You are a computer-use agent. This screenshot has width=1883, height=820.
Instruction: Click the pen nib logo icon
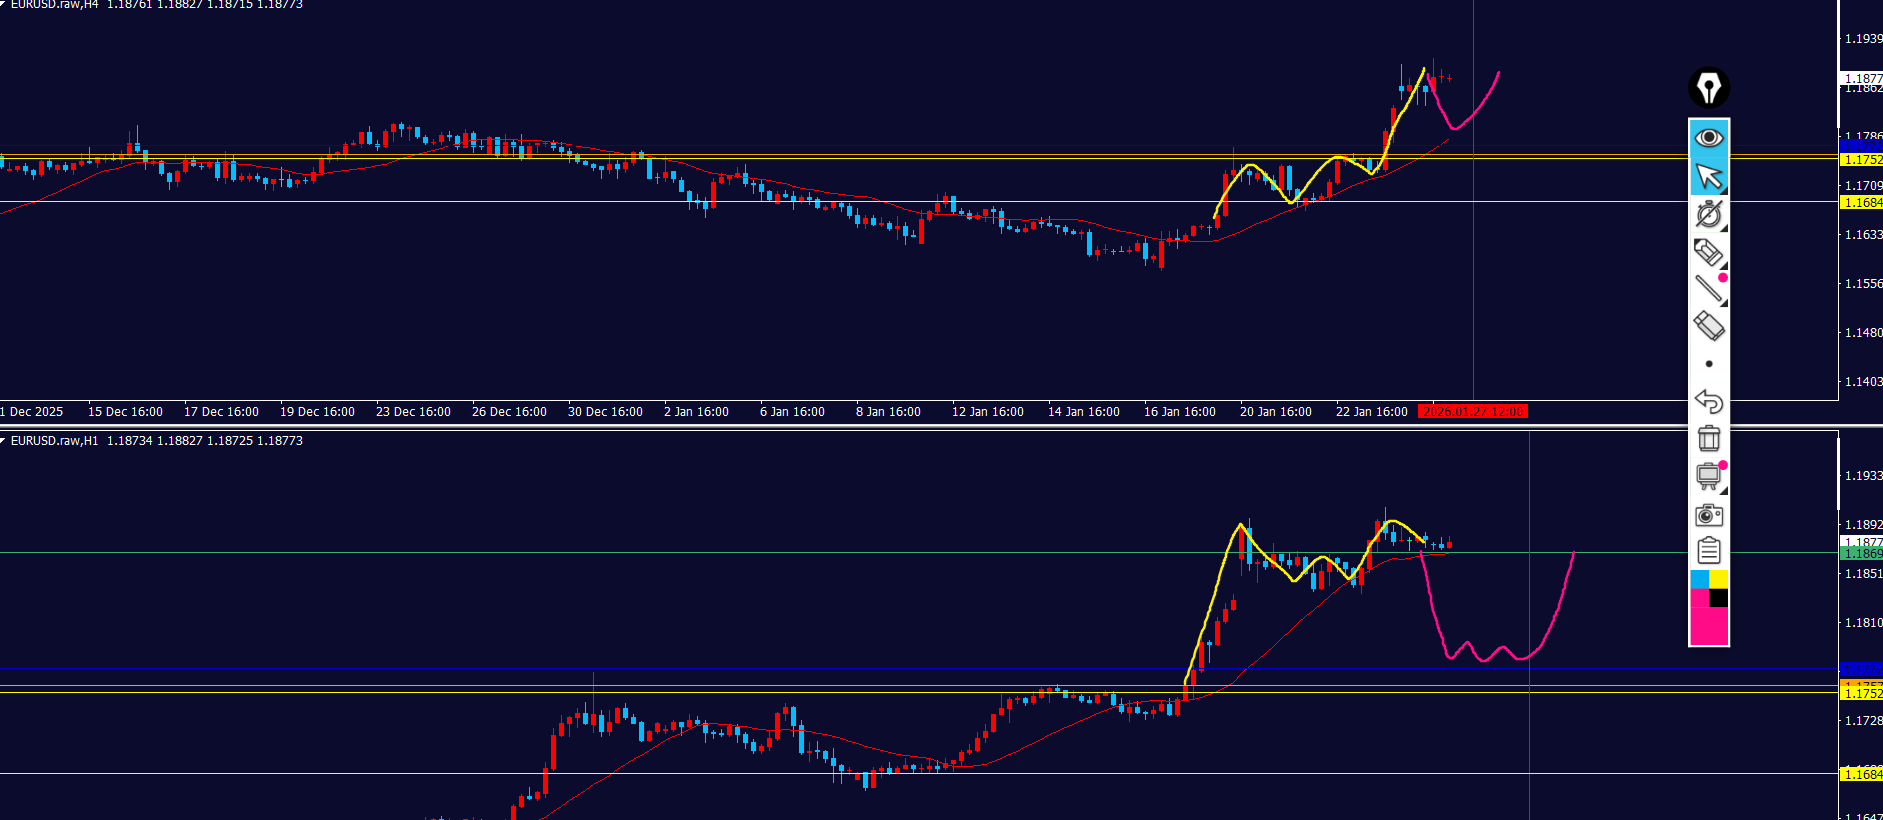click(x=1708, y=88)
